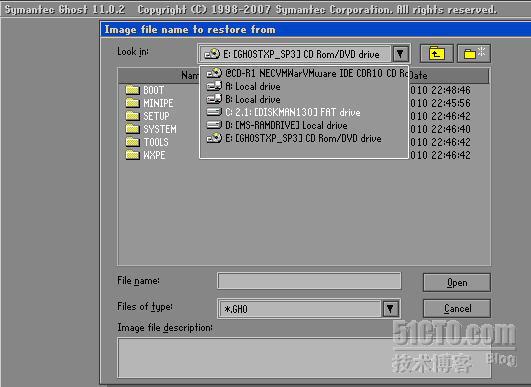Select B: Local drive from list
This screenshot has height=387, width=531.
pos(304,99)
